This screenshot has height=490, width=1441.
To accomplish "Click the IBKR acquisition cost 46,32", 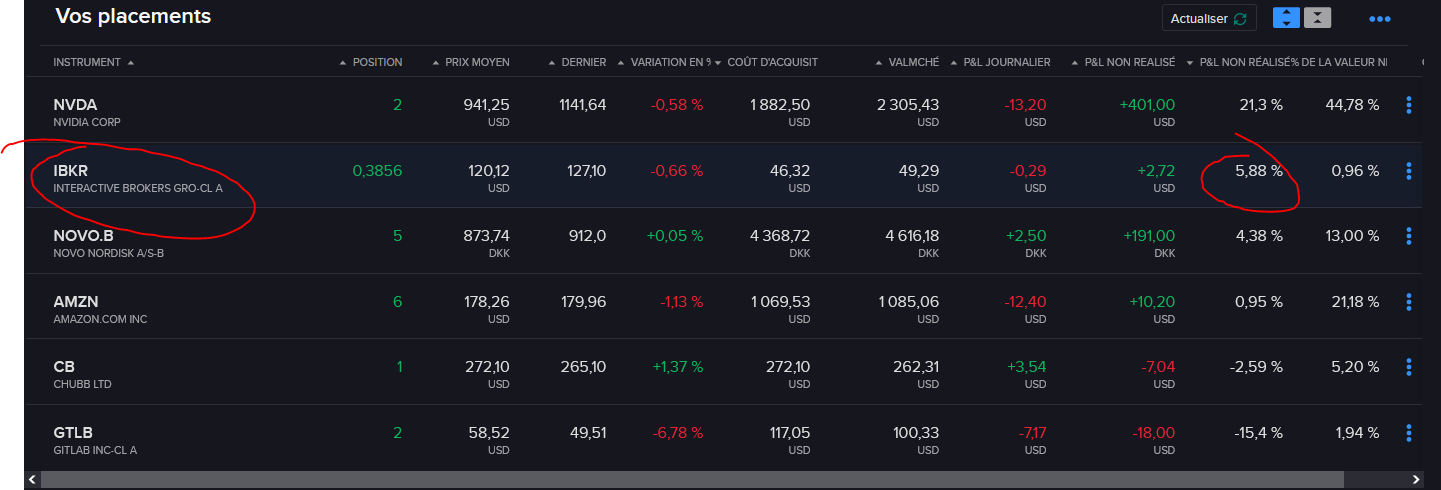I will click(790, 171).
